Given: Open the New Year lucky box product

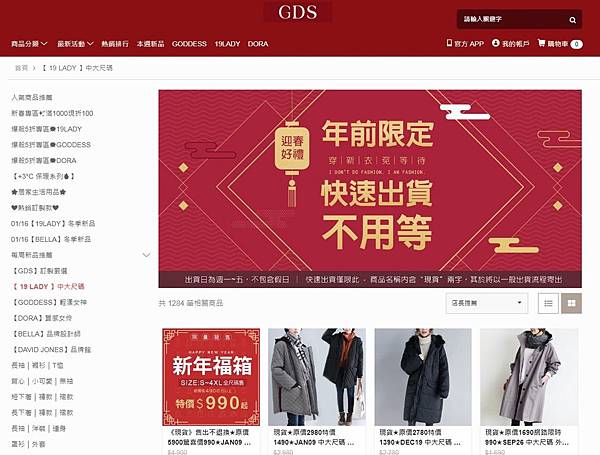Looking at the screenshot, I should pos(211,377).
